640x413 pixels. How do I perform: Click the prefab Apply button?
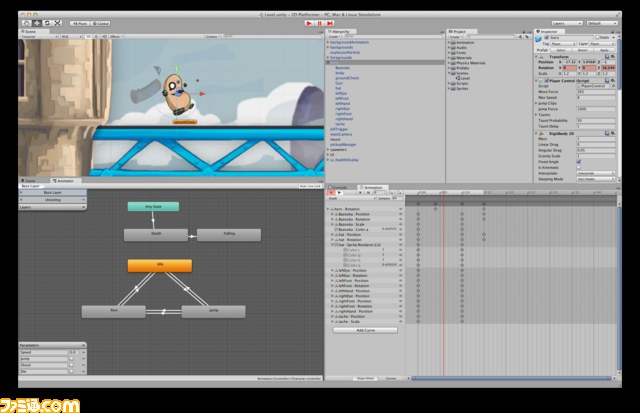604,50
